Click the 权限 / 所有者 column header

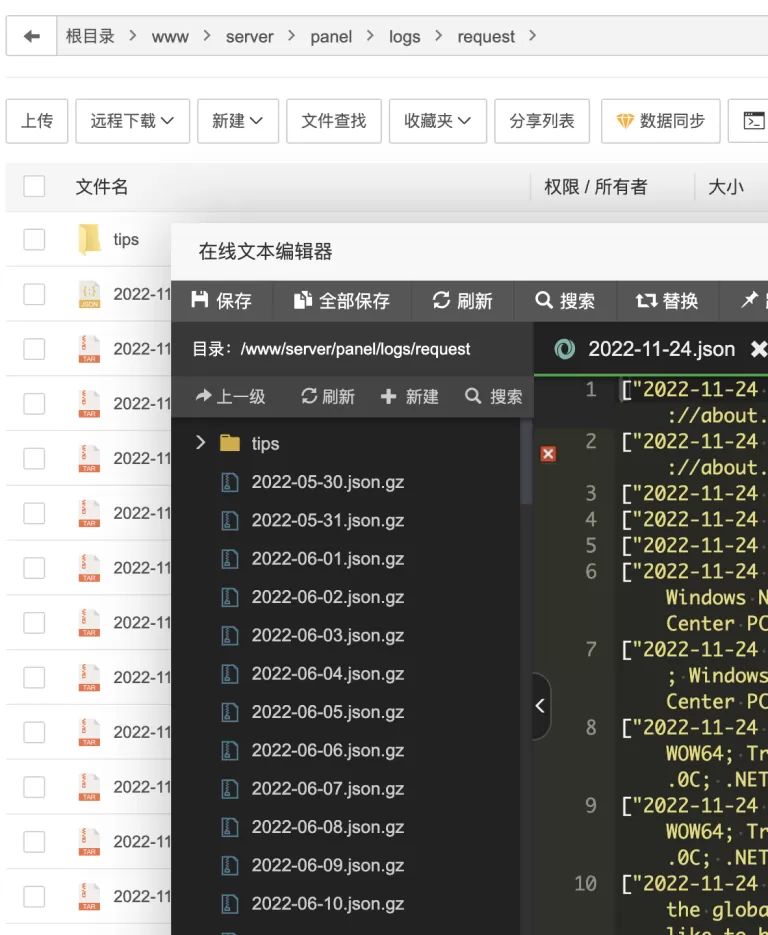click(x=595, y=187)
